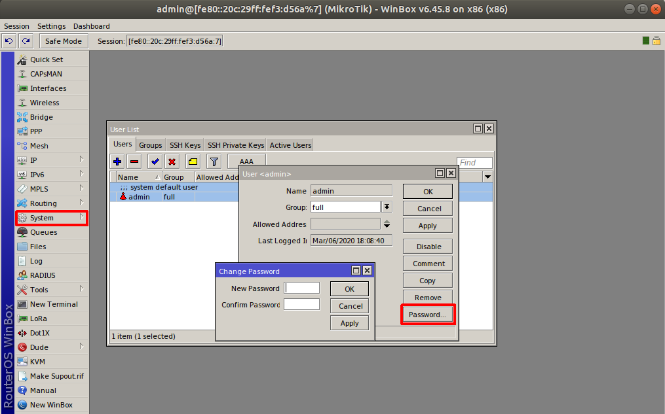Open RADIUS in sidebar
Image resolution: width=665 pixels, height=414 pixels.
[52, 275]
